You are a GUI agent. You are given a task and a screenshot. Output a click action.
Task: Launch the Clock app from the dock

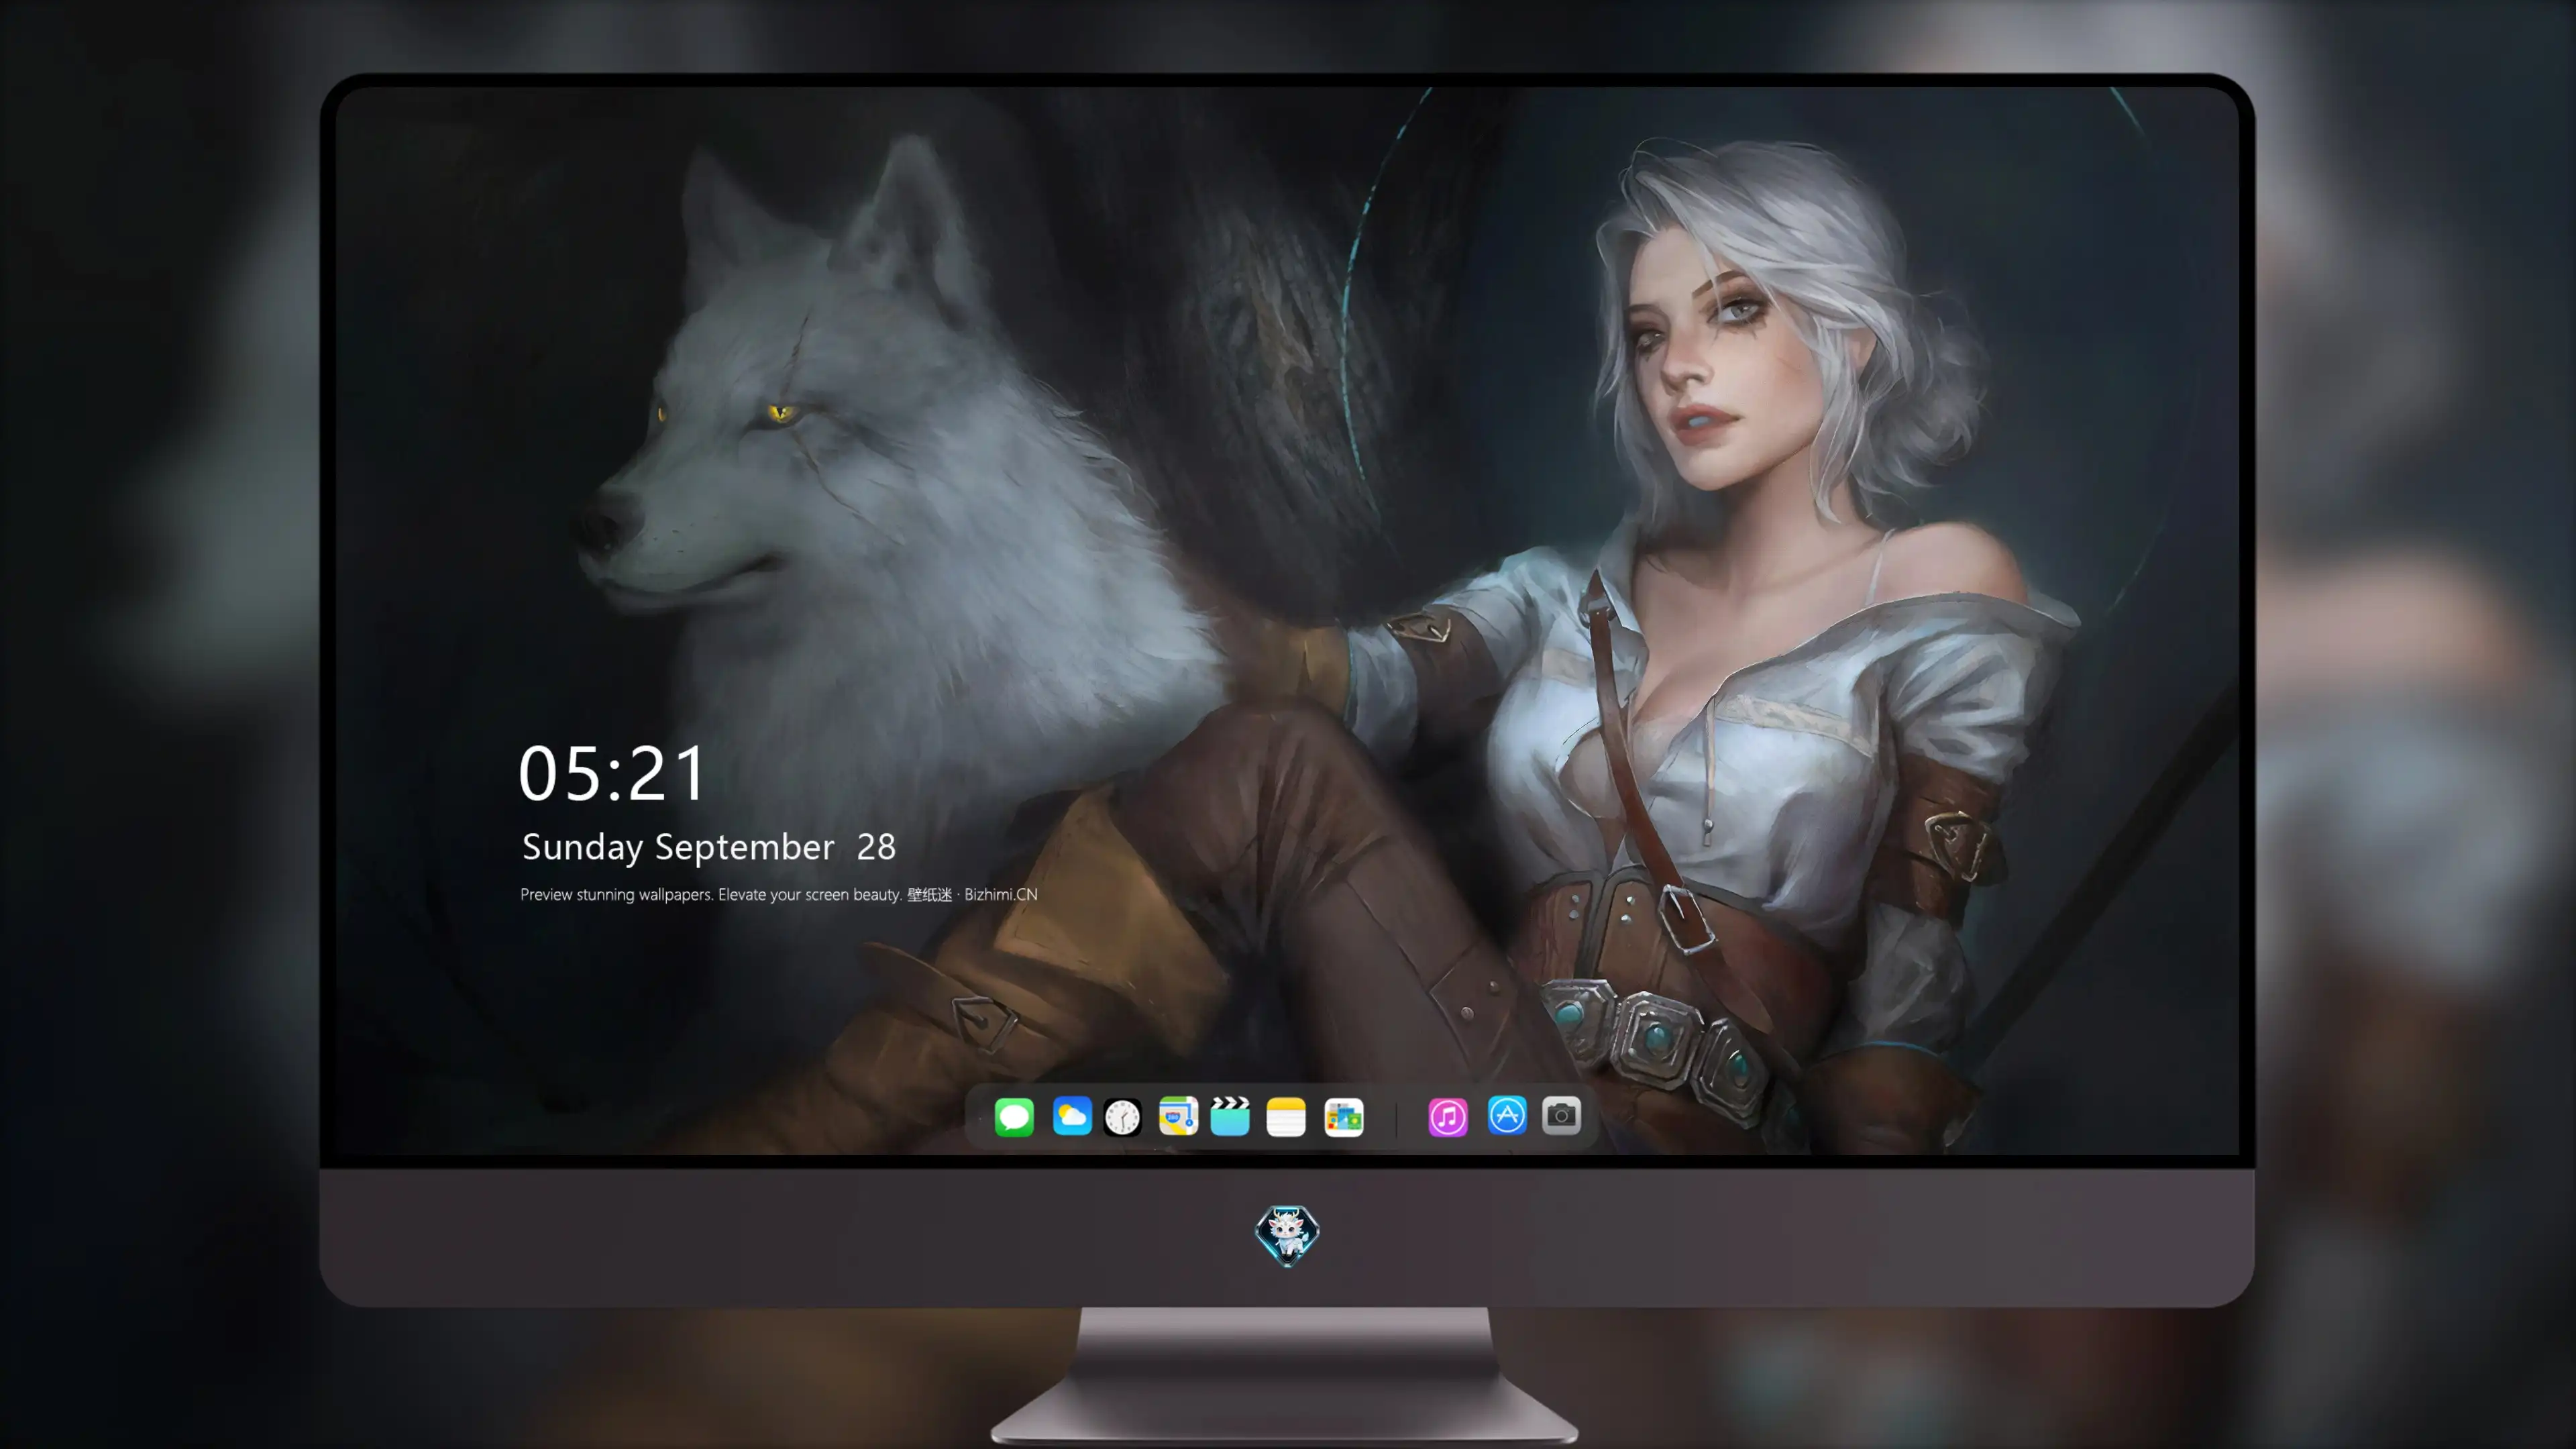[1122, 1116]
